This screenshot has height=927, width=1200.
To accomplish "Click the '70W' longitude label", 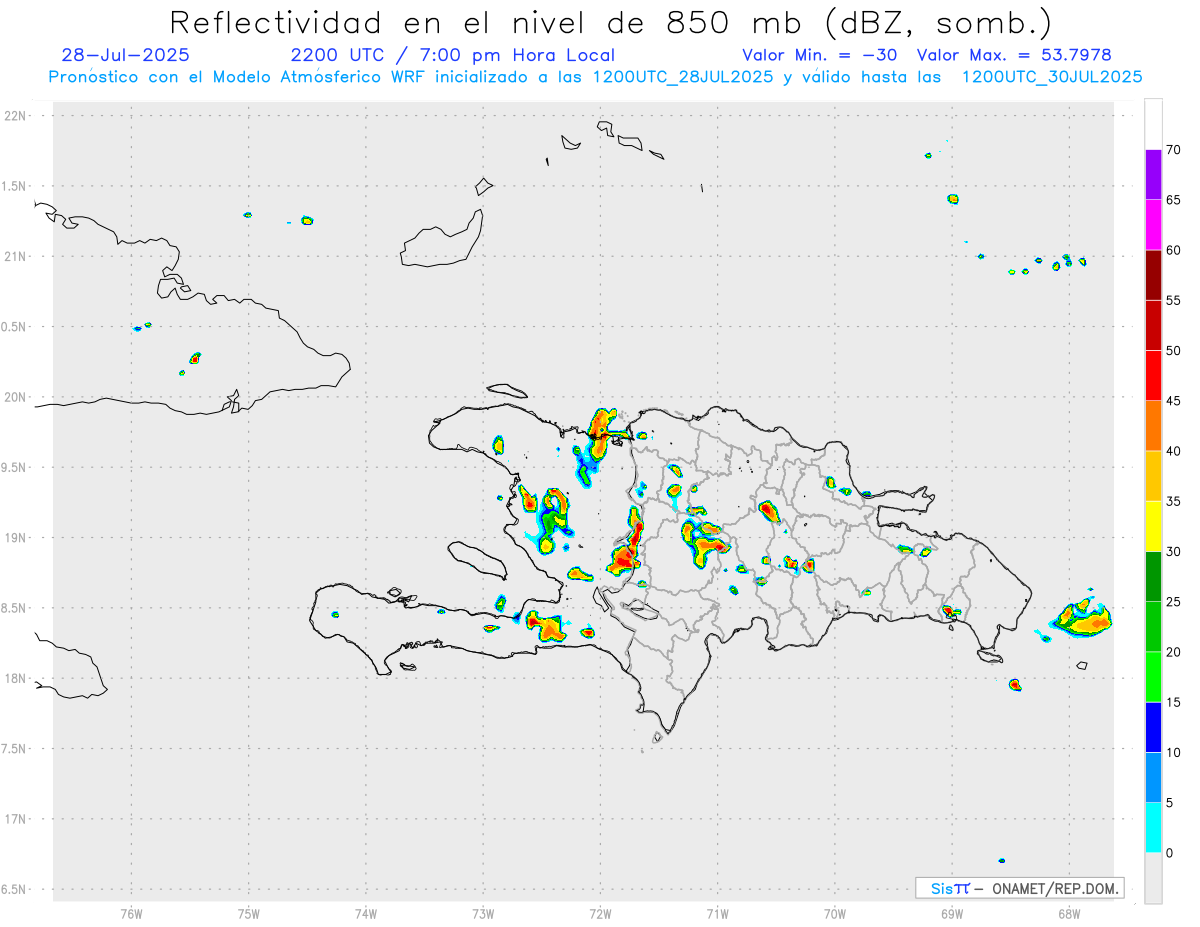I will pyautogui.click(x=835, y=913).
